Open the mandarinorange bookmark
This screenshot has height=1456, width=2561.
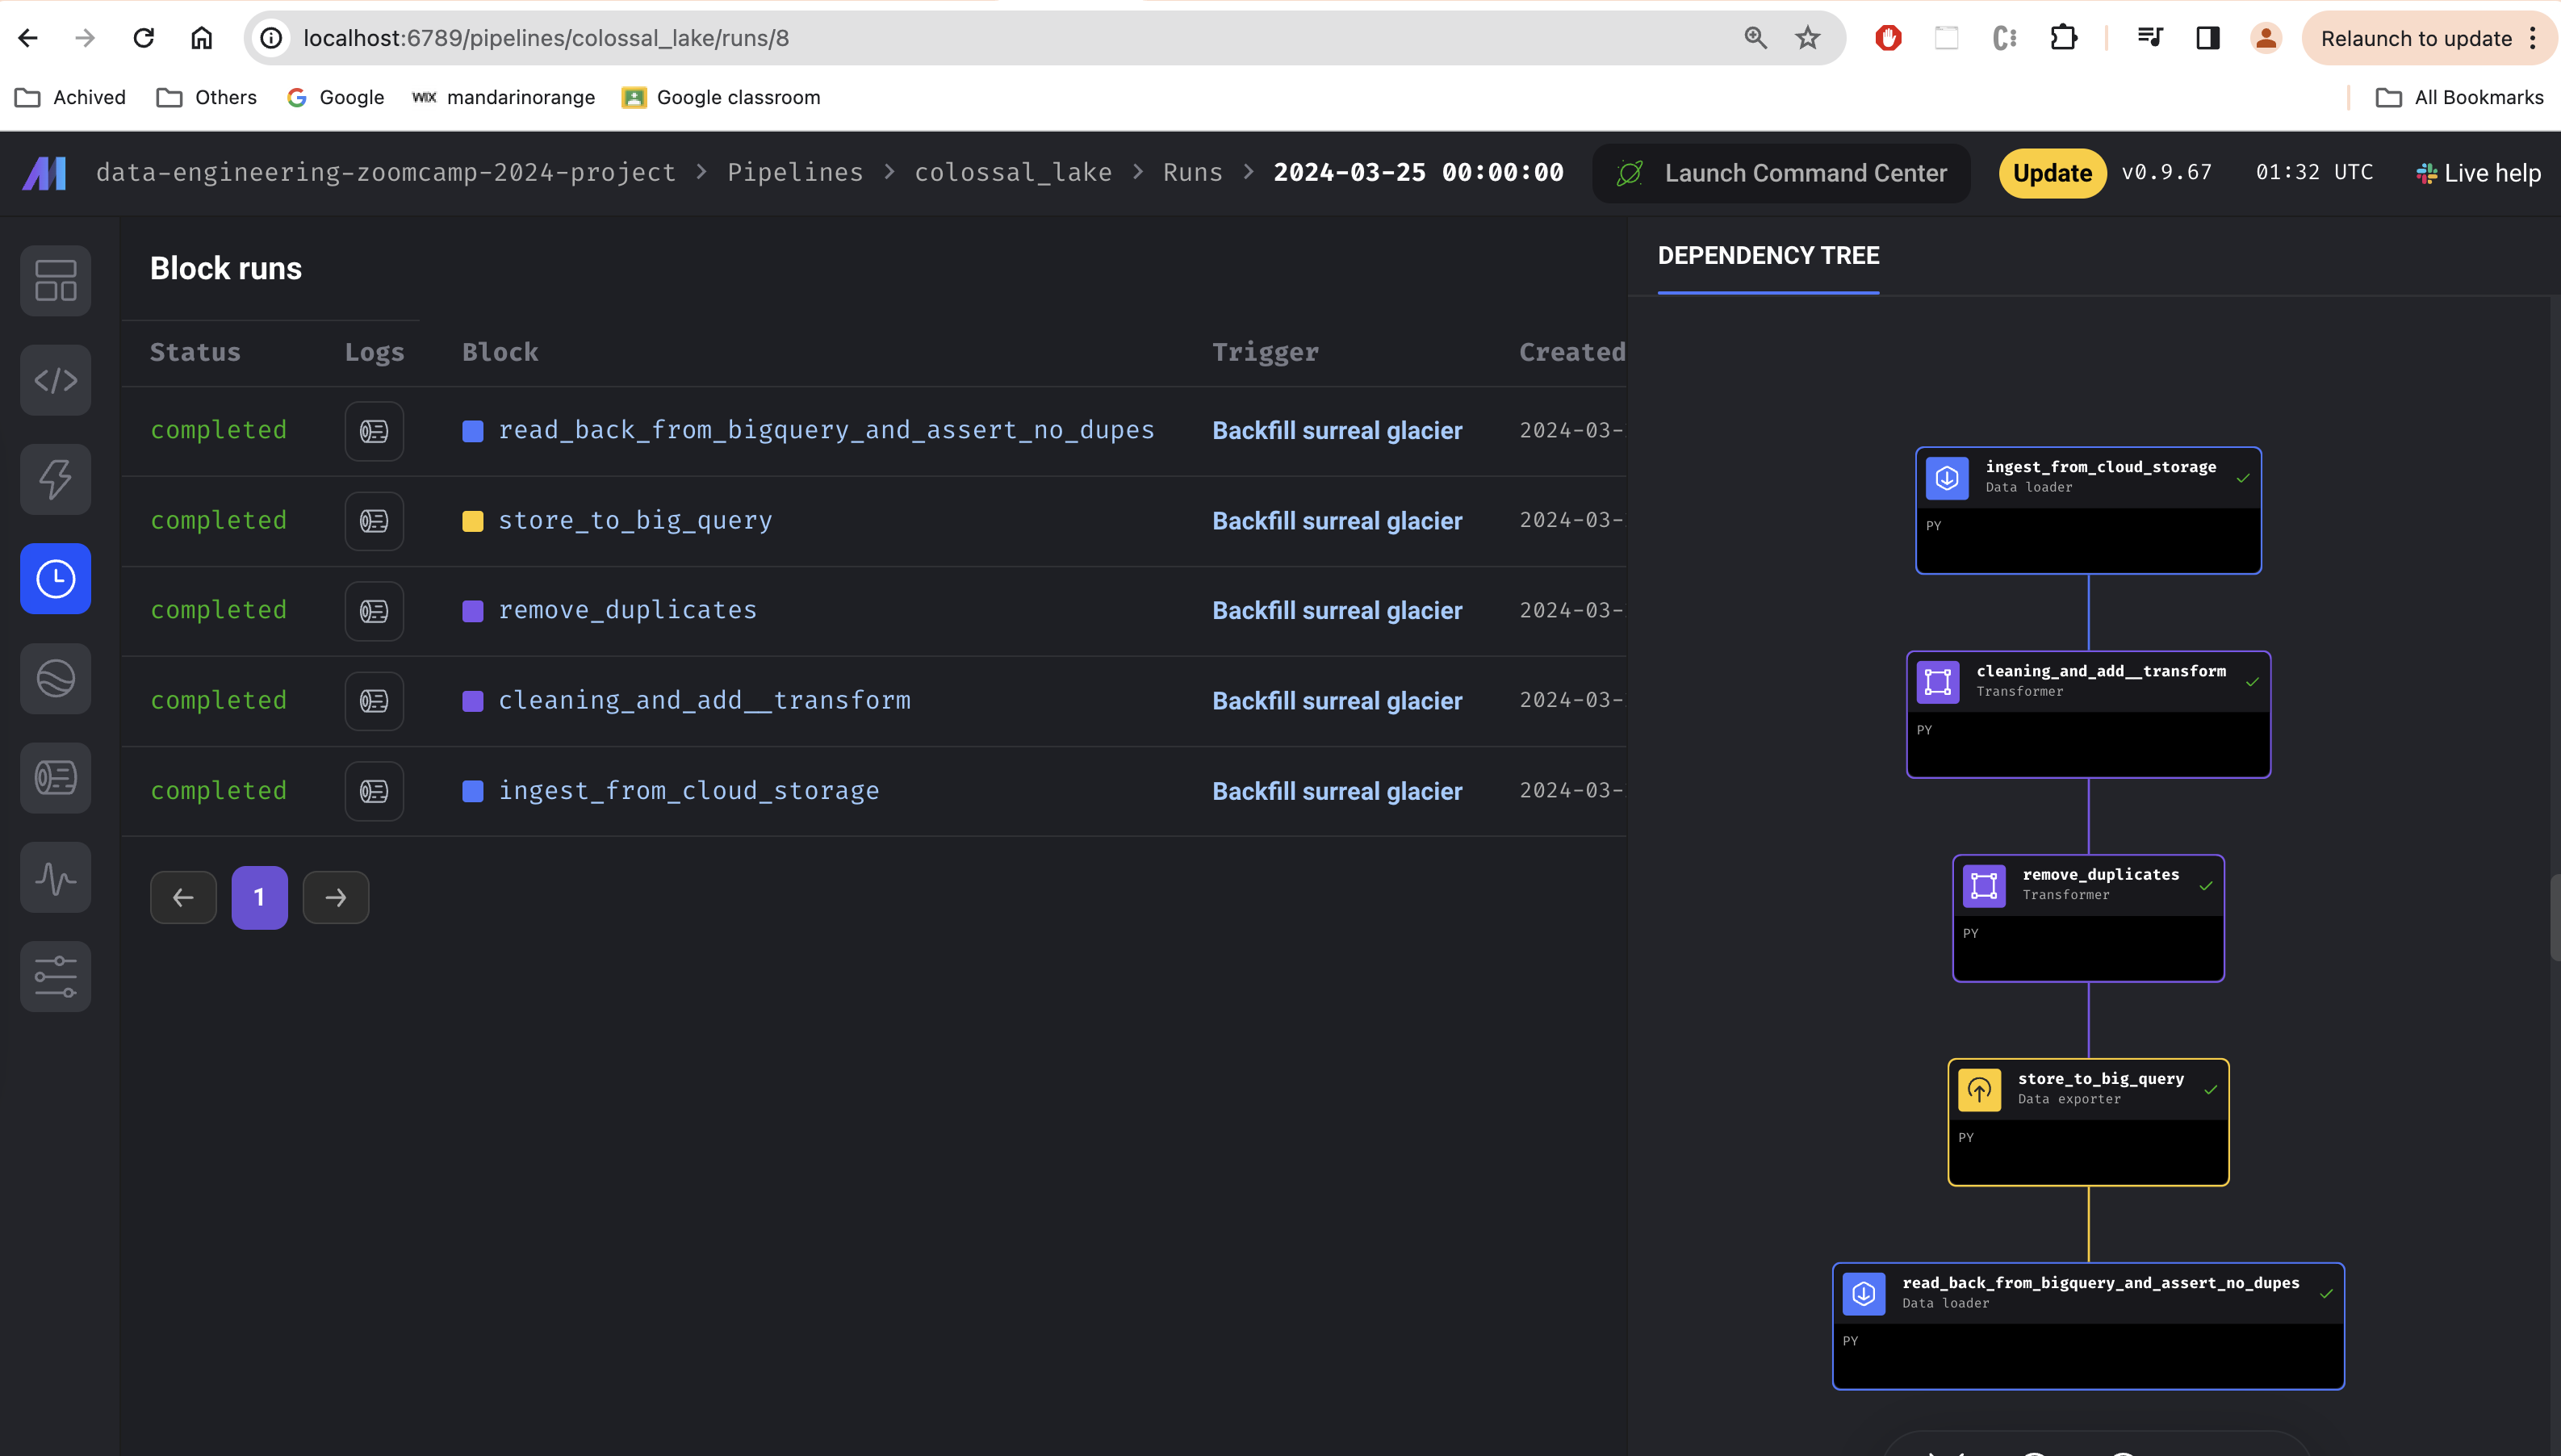(503, 97)
